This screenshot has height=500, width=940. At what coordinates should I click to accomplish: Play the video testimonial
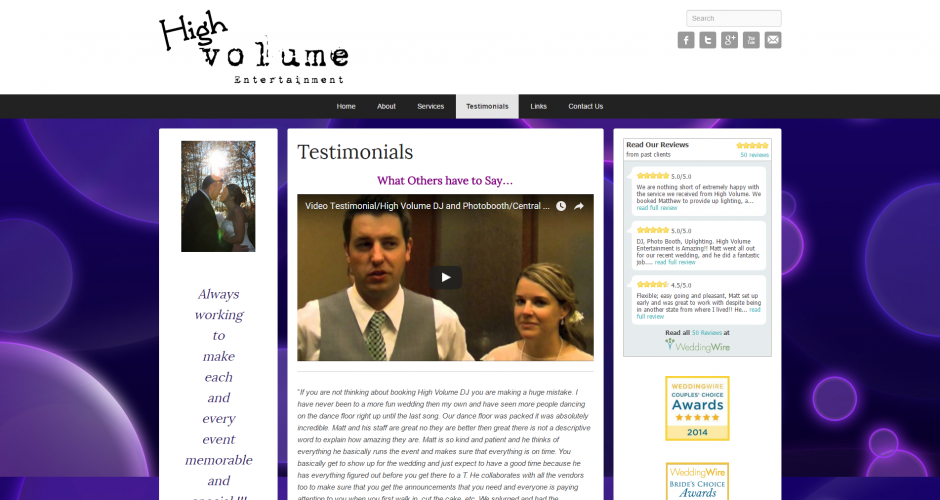pos(445,278)
